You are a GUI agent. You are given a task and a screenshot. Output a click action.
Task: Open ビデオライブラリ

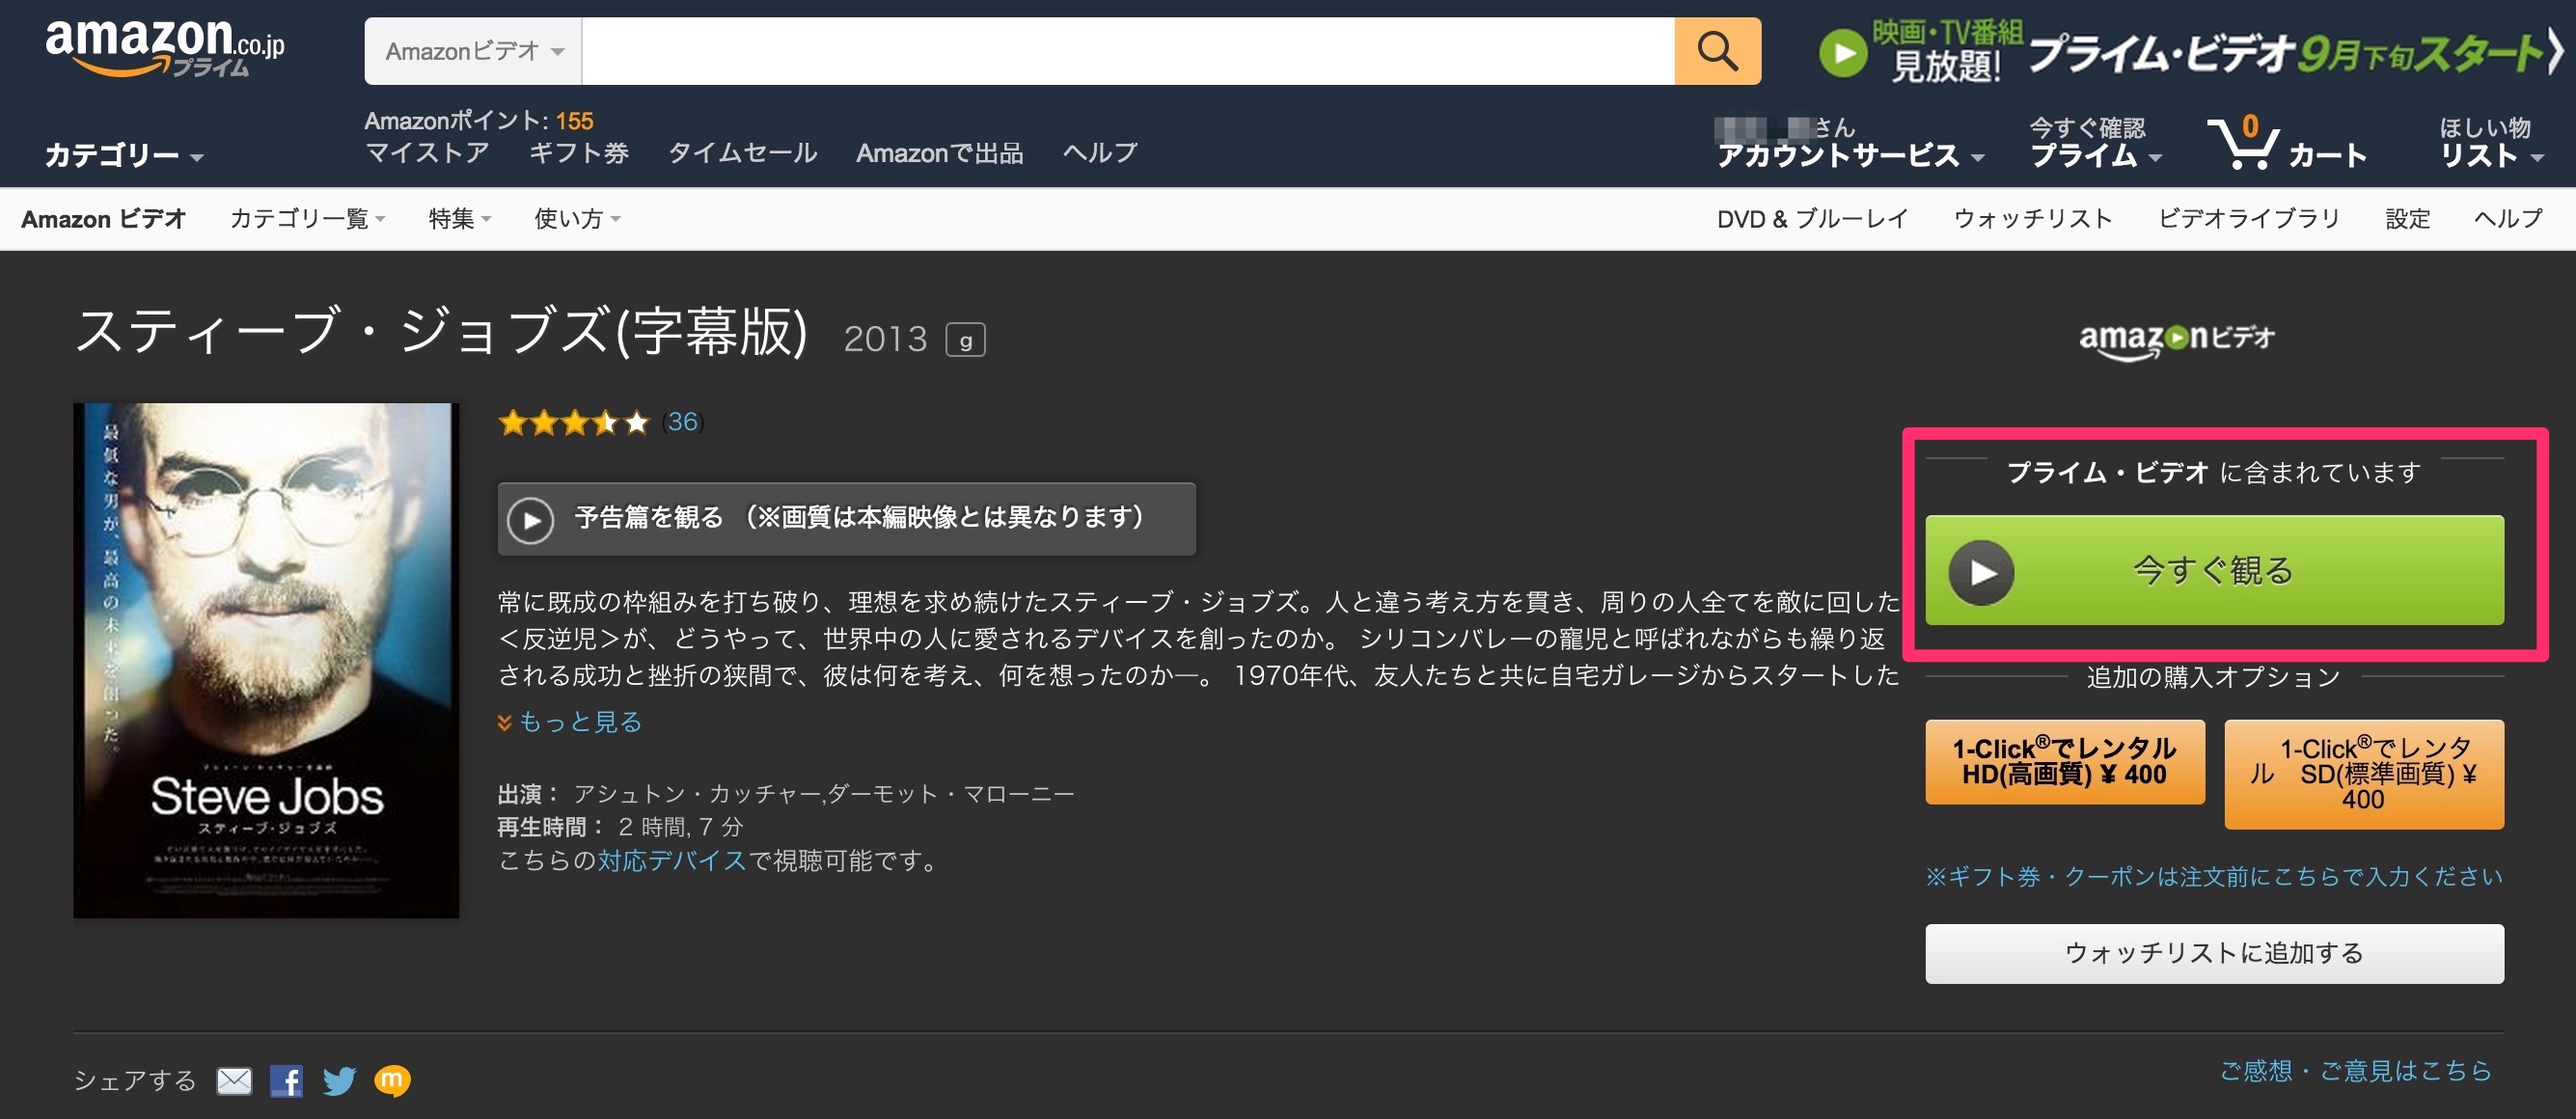tap(2249, 219)
